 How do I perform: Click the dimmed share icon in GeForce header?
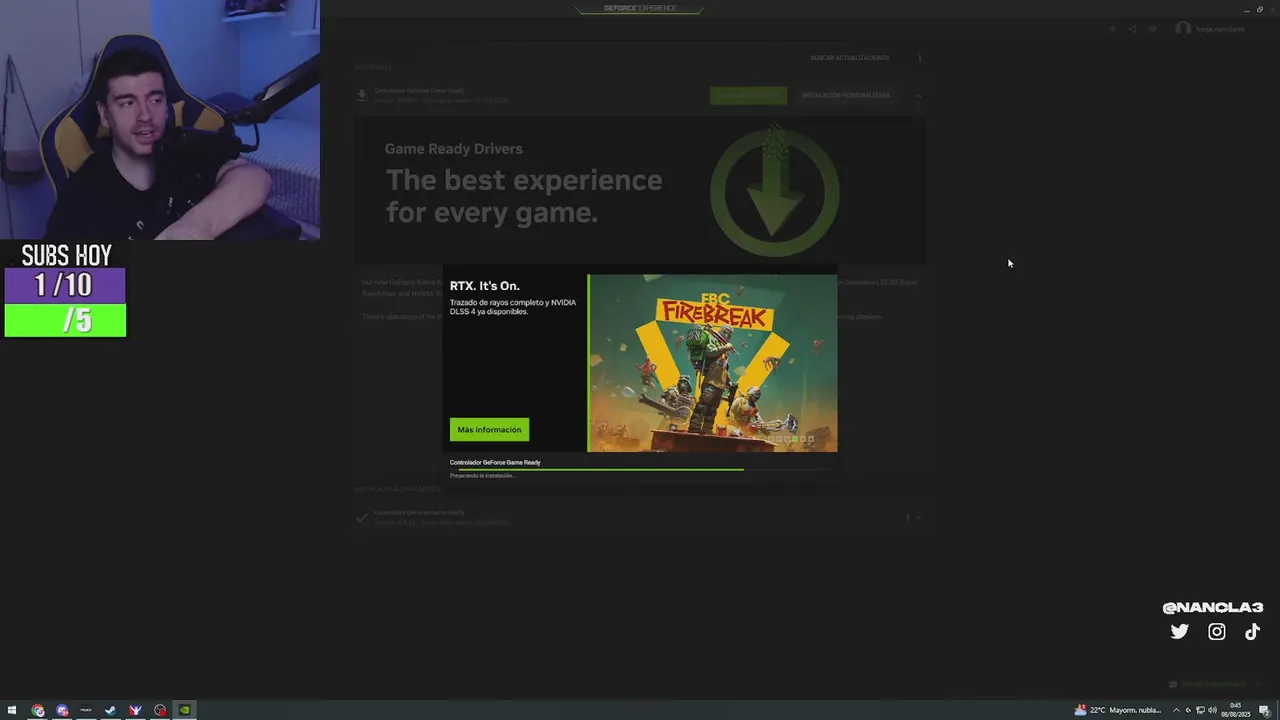[x=1133, y=29]
